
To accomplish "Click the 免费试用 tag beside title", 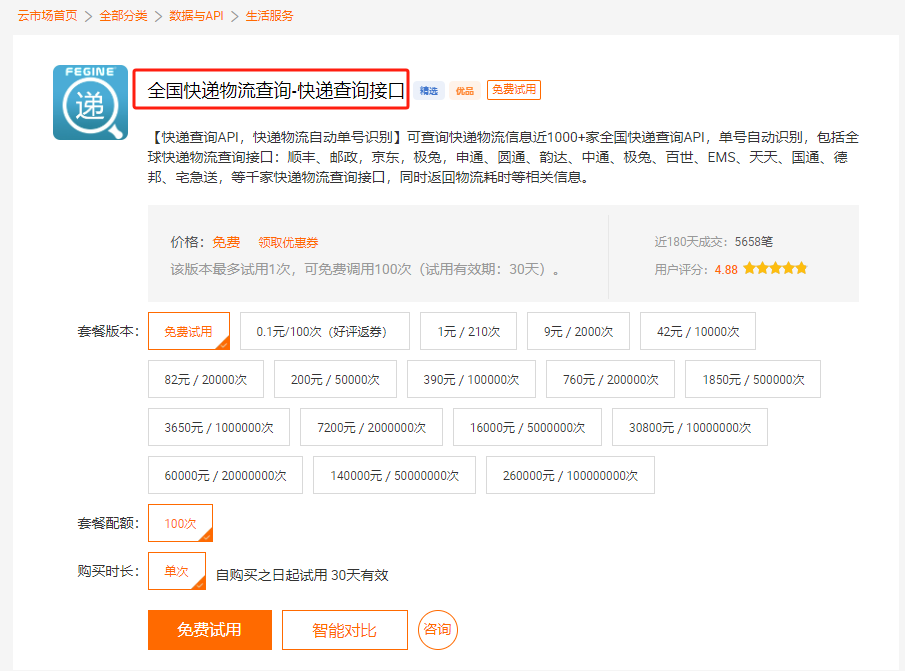I will [x=514, y=90].
